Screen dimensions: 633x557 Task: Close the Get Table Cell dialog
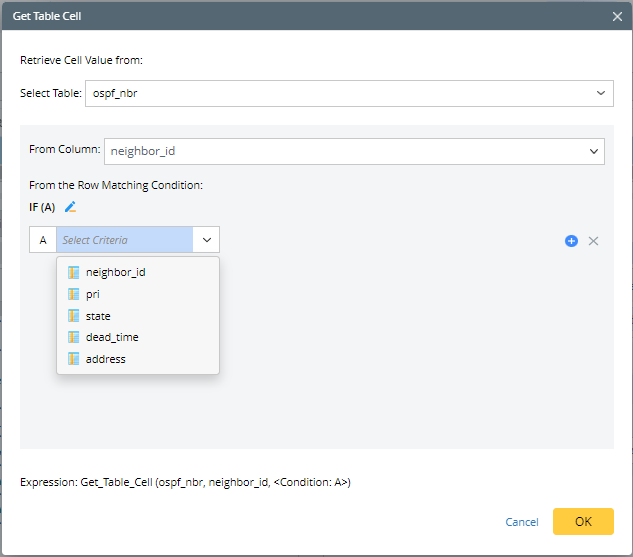coord(616,16)
